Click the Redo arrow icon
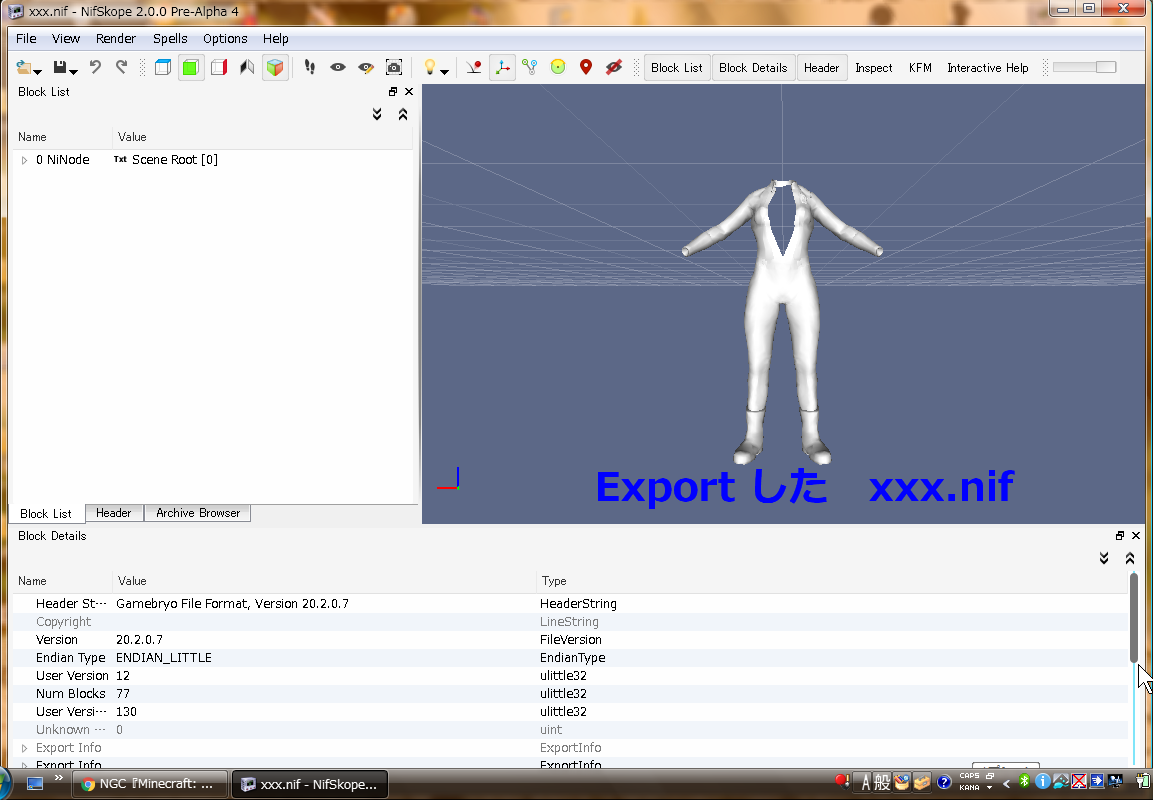The image size is (1153, 800). click(121, 68)
